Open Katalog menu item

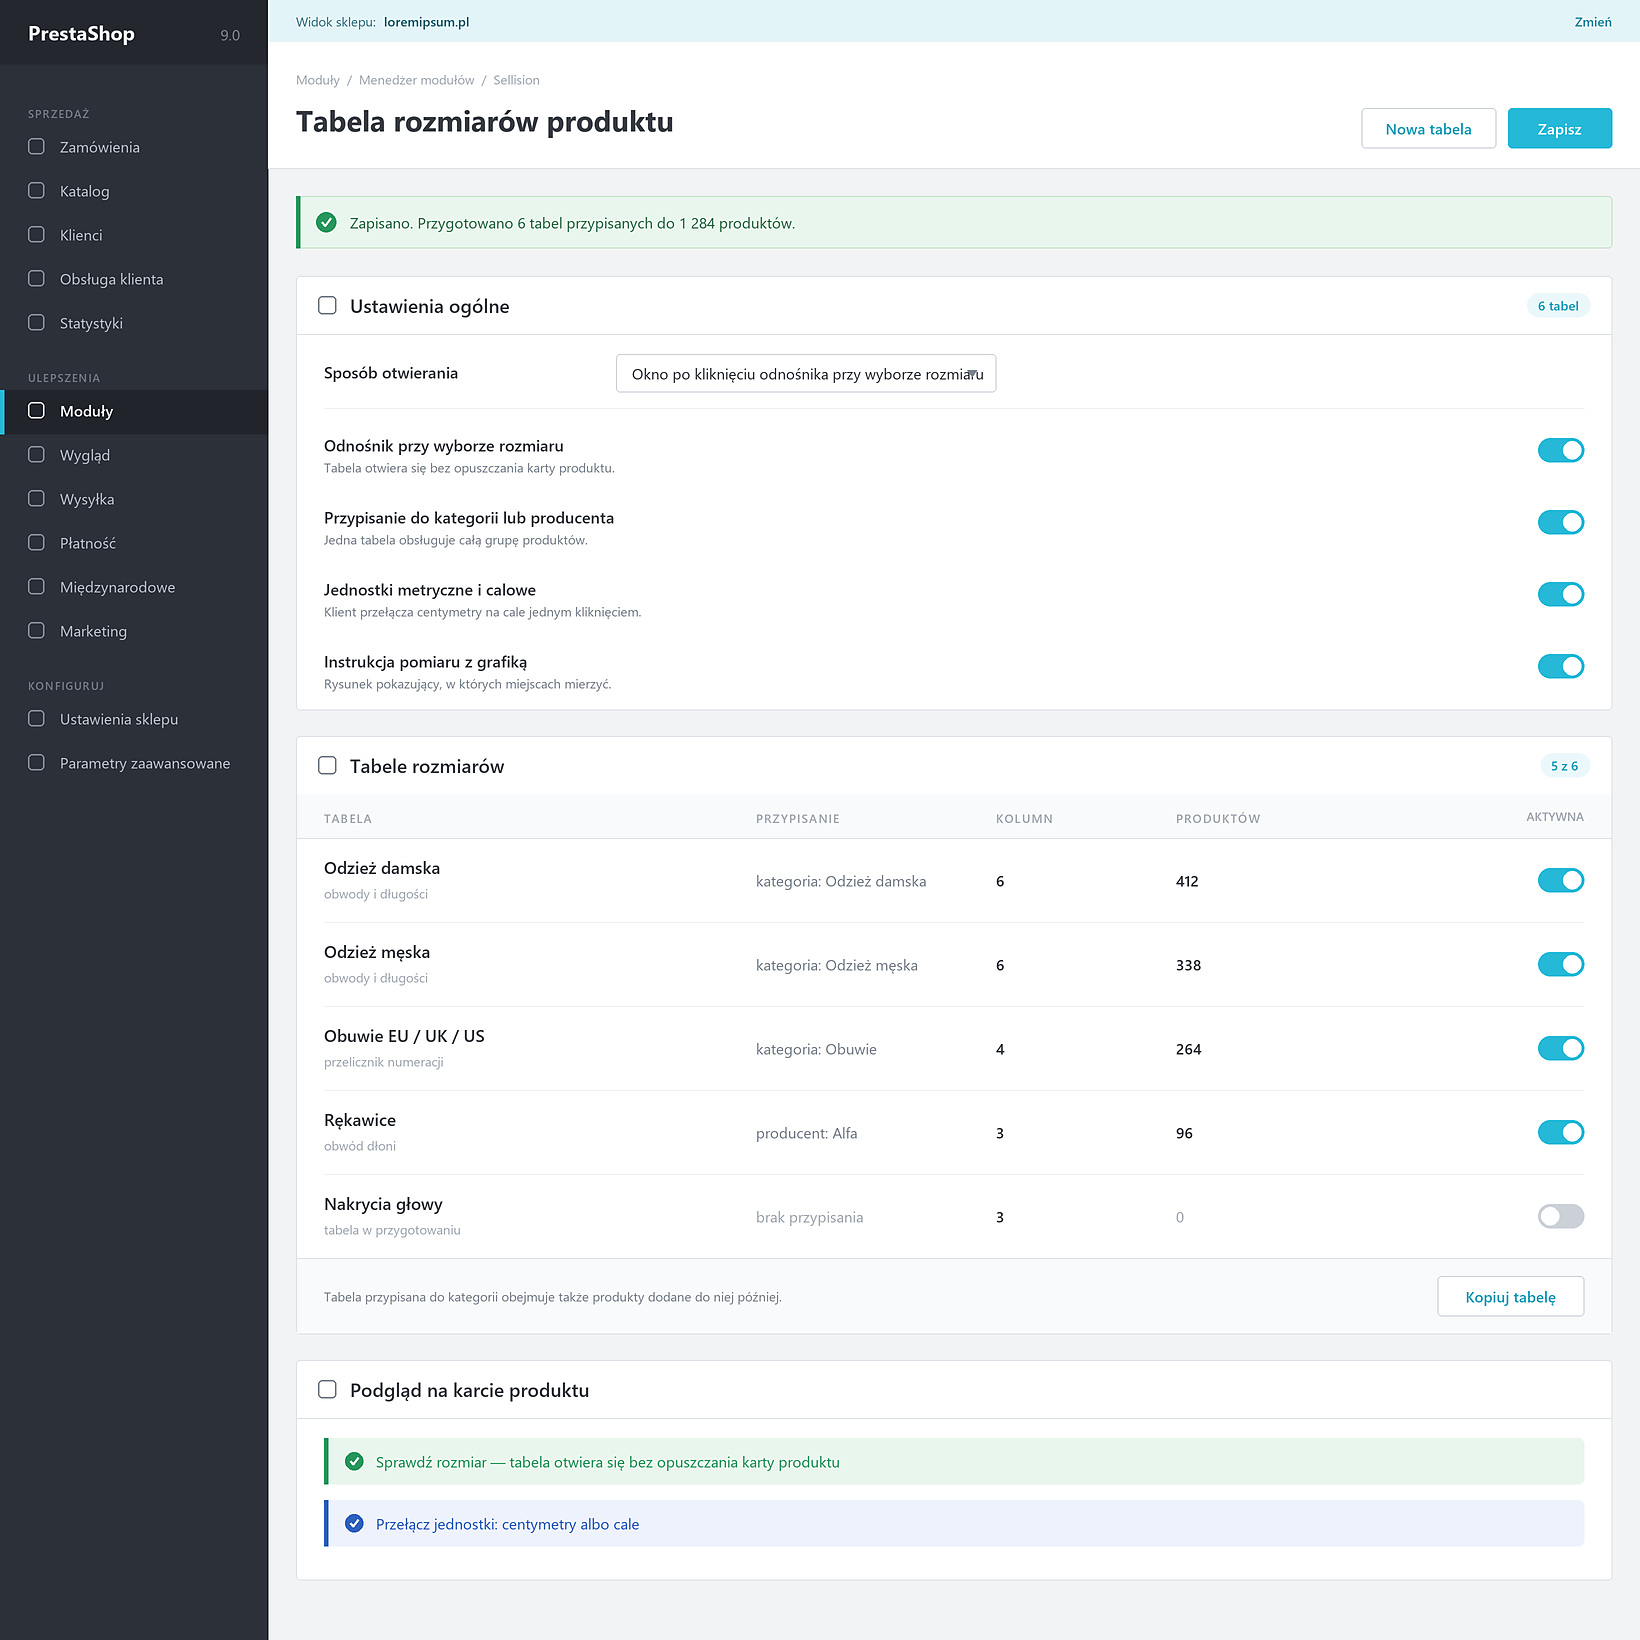pos(134,191)
